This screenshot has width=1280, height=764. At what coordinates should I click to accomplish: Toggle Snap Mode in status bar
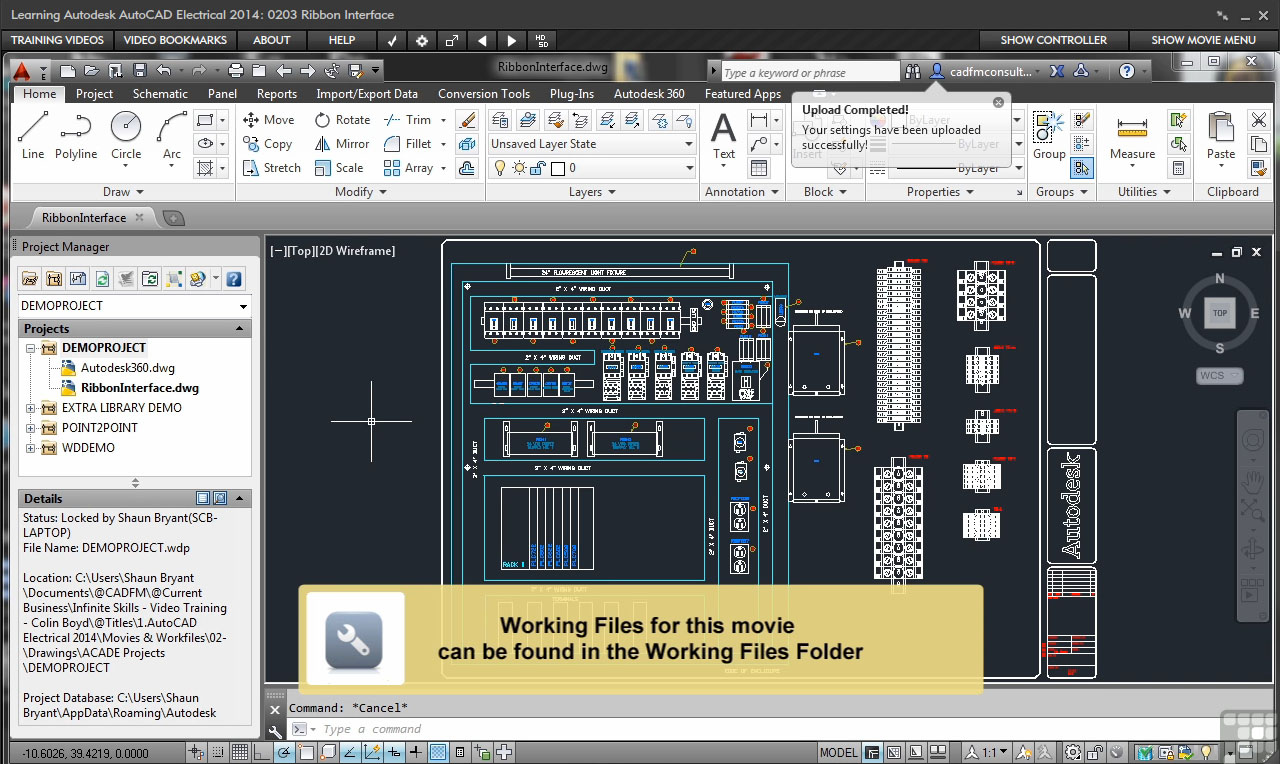point(218,752)
